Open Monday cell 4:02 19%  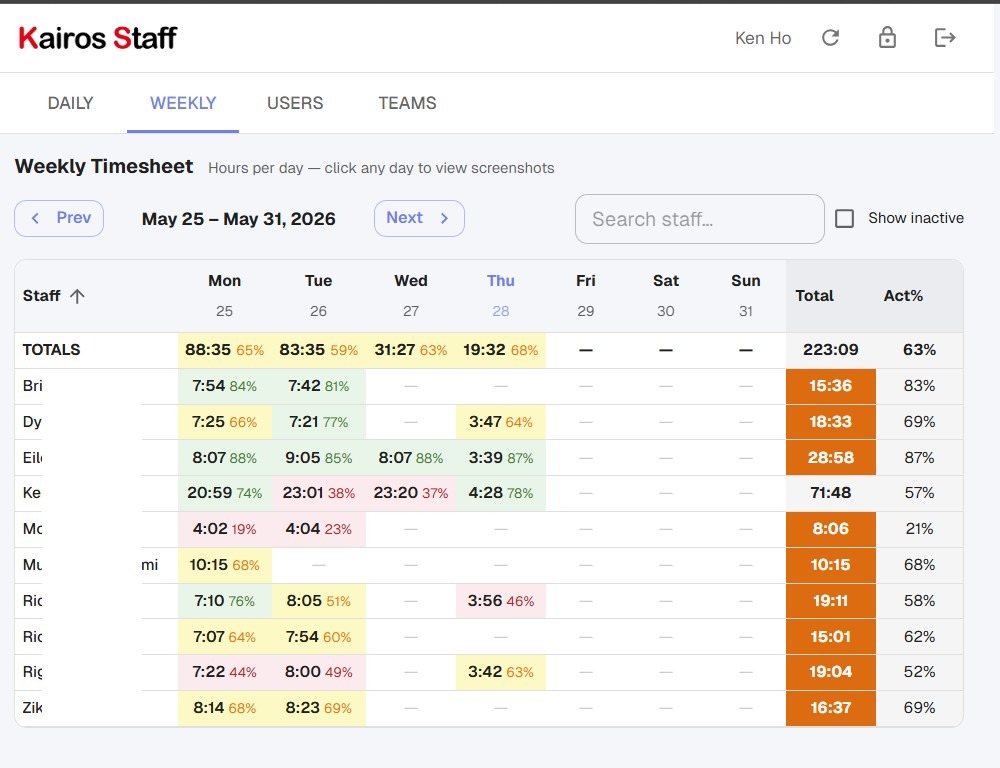click(x=224, y=529)
